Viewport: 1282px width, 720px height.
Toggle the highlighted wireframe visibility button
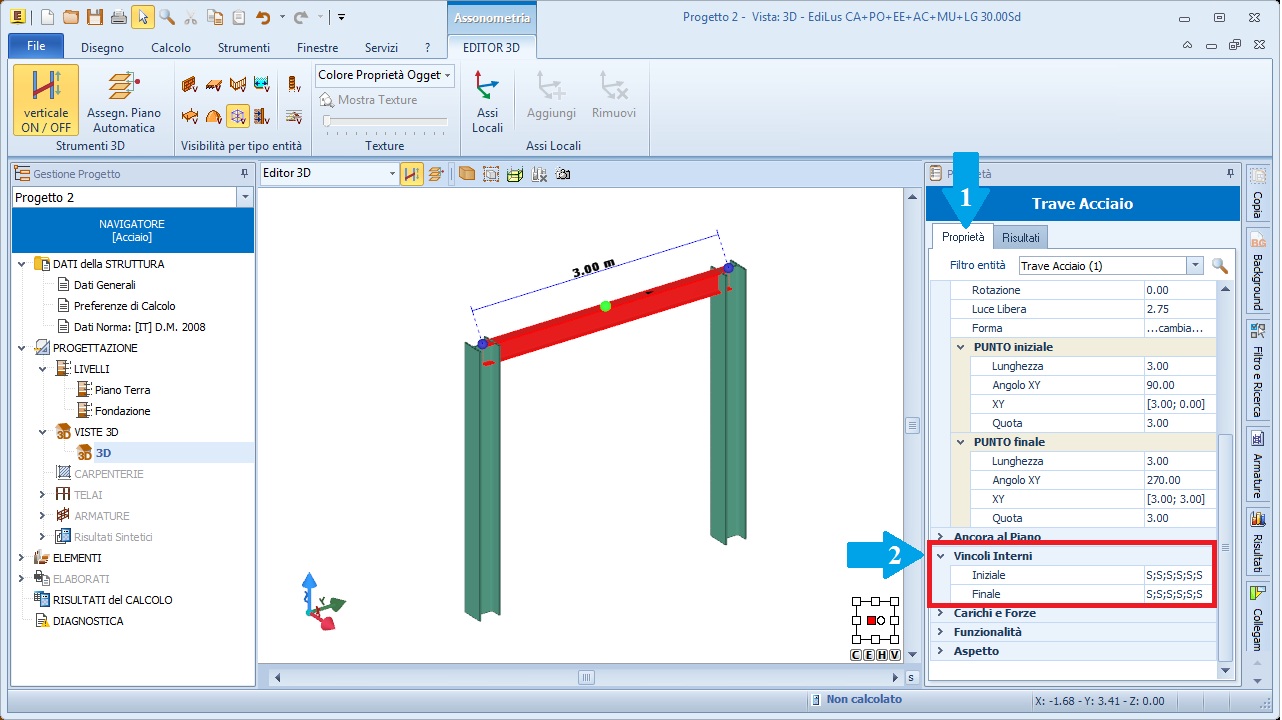(238, 116)
